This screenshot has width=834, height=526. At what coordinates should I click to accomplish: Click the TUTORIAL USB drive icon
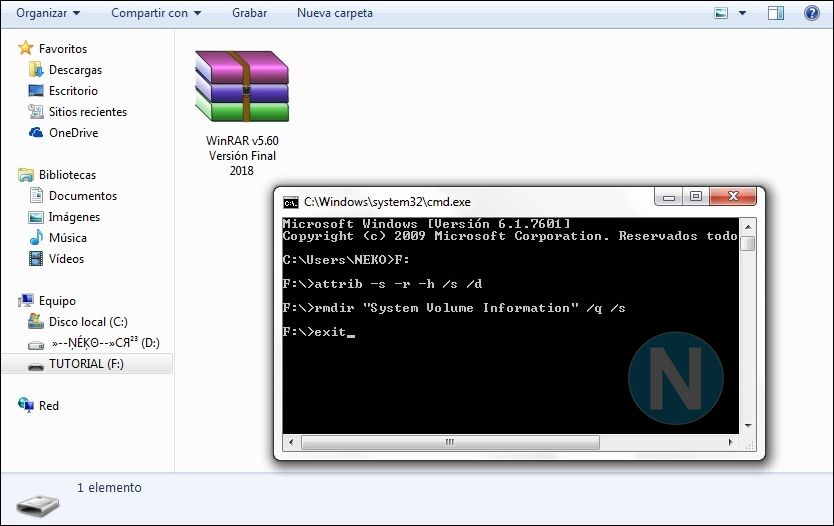(36, 366)
